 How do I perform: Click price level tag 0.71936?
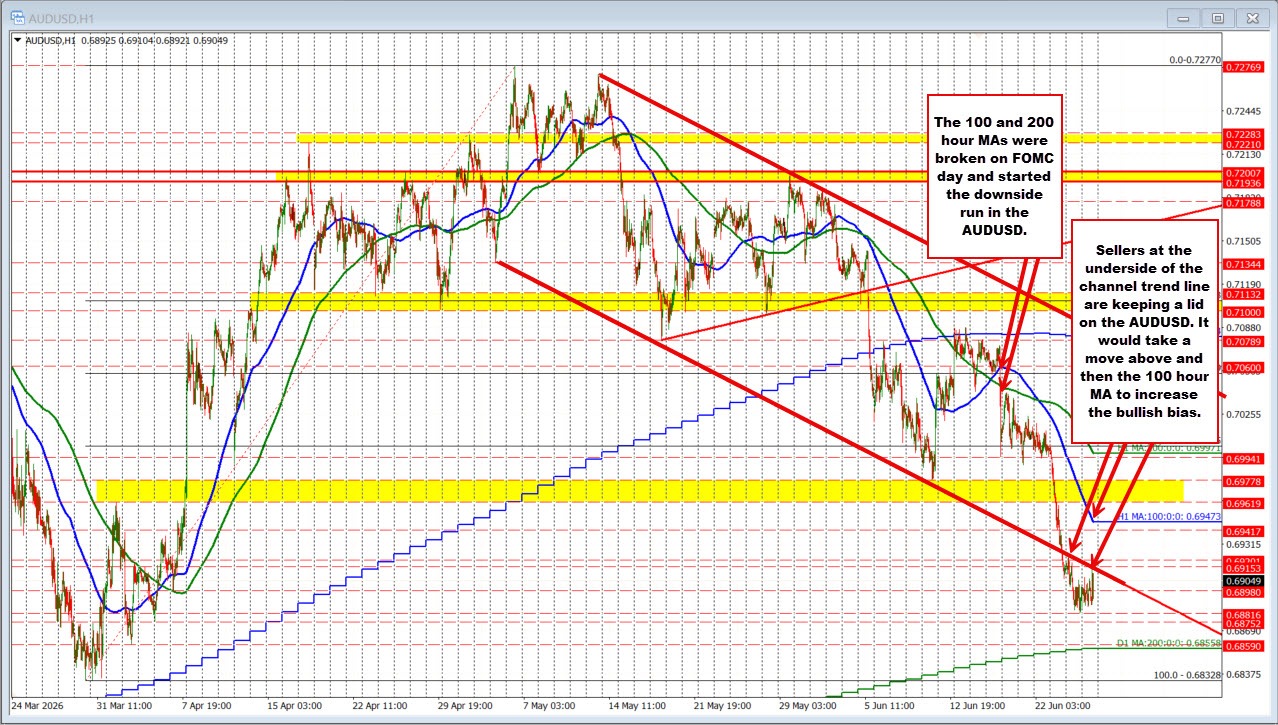[1242, 183]
